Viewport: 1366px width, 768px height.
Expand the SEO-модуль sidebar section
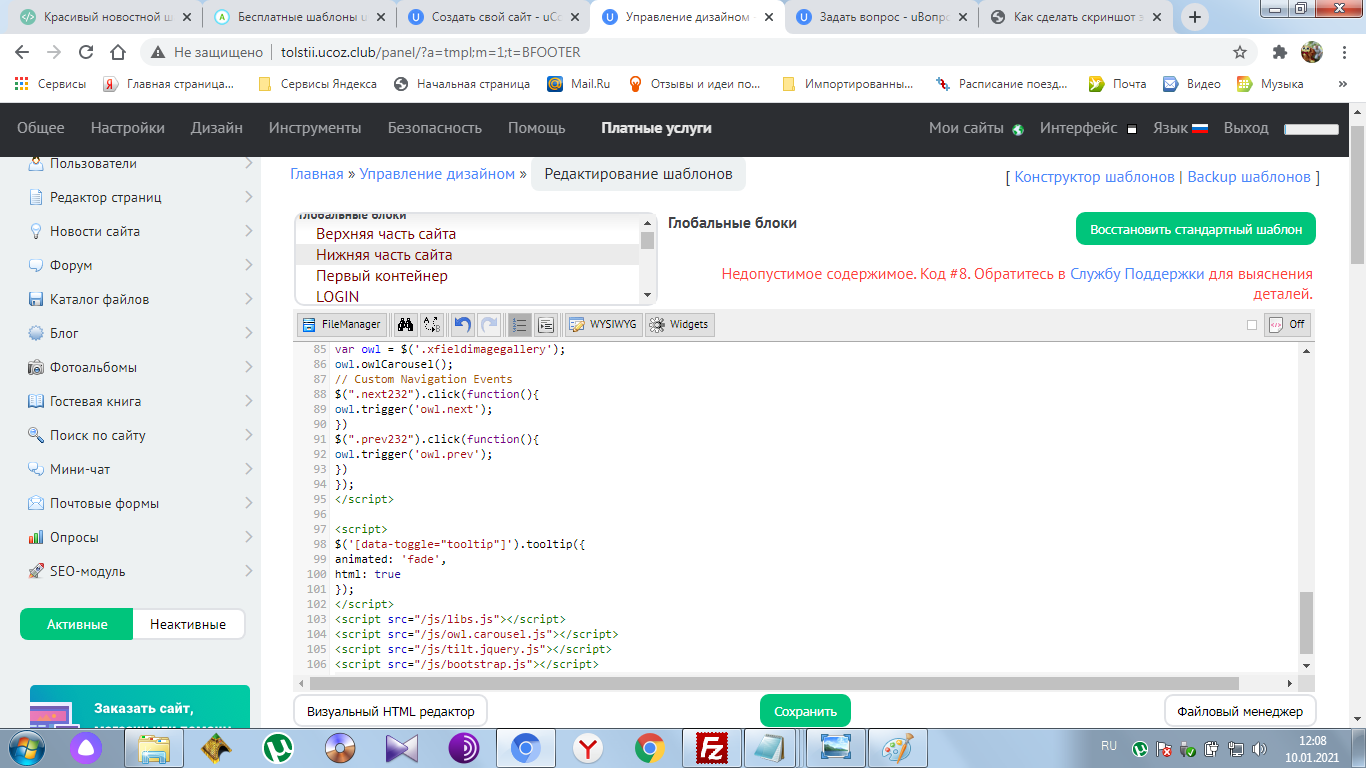click(x=248, y=571)
